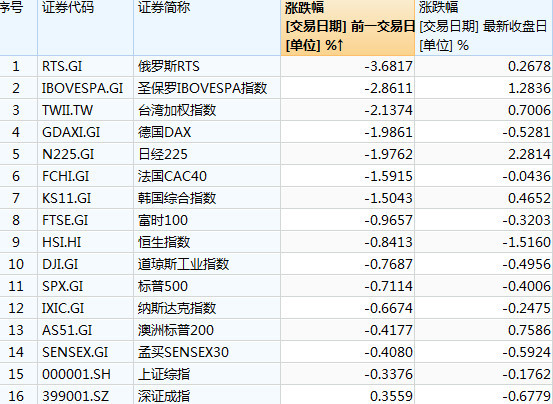Image resolution: width=553 pixels, height=404 pixels.
Task: Select name 澳洲标普200
Action: [176, 330]
